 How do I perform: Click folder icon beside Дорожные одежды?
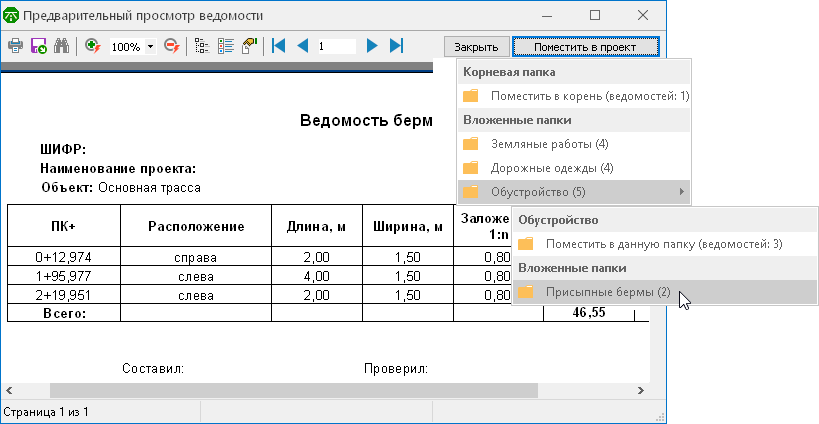[x=471, y=168]
